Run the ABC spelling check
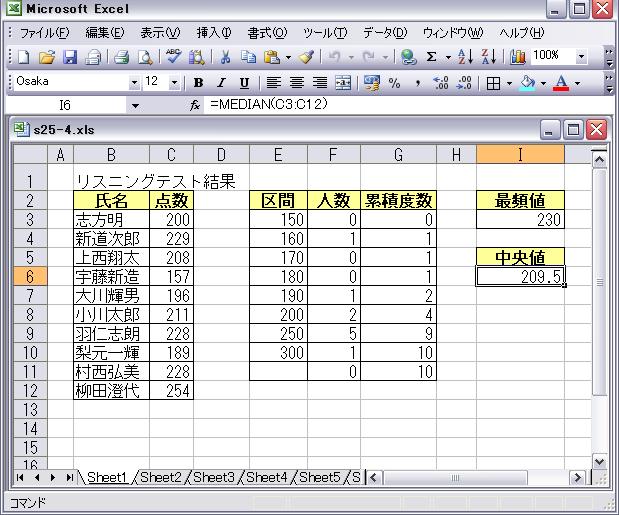 pos(173,58)
